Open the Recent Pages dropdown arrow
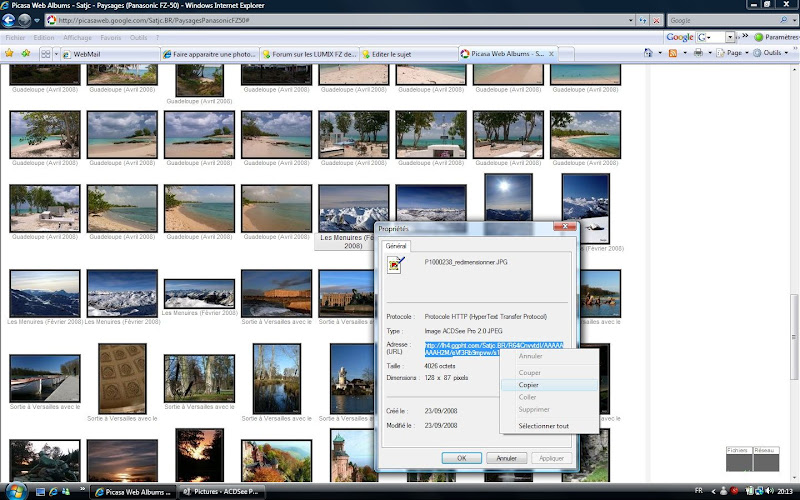This screenshot has height=500, width=800. click(x=37, y=21)
